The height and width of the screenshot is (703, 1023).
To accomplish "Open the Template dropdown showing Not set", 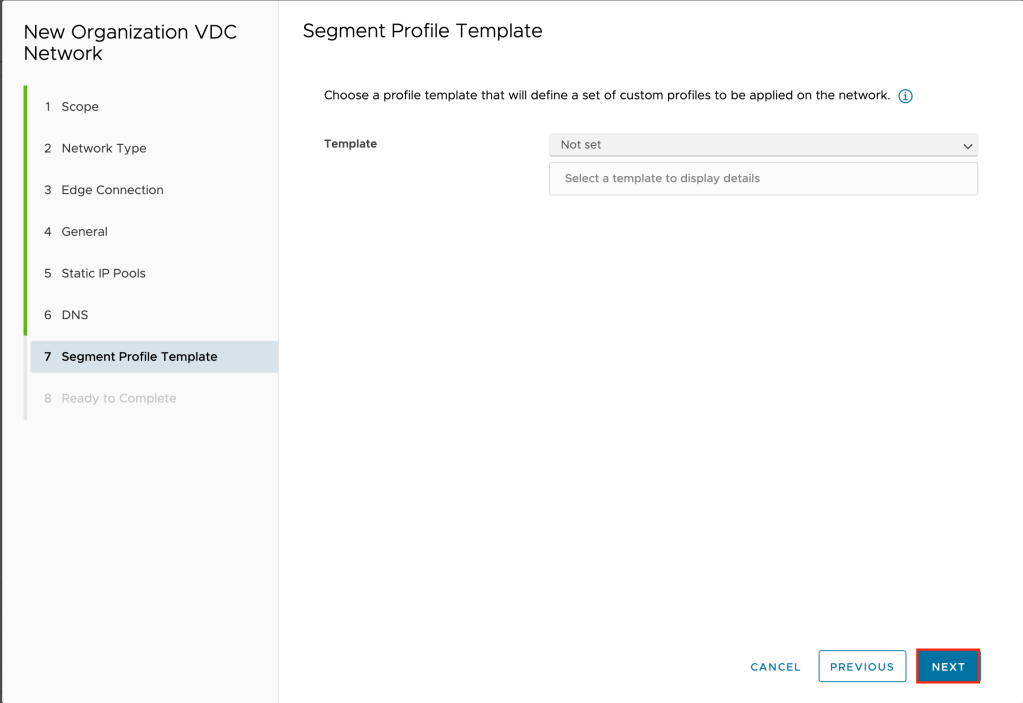I will 750,145.
